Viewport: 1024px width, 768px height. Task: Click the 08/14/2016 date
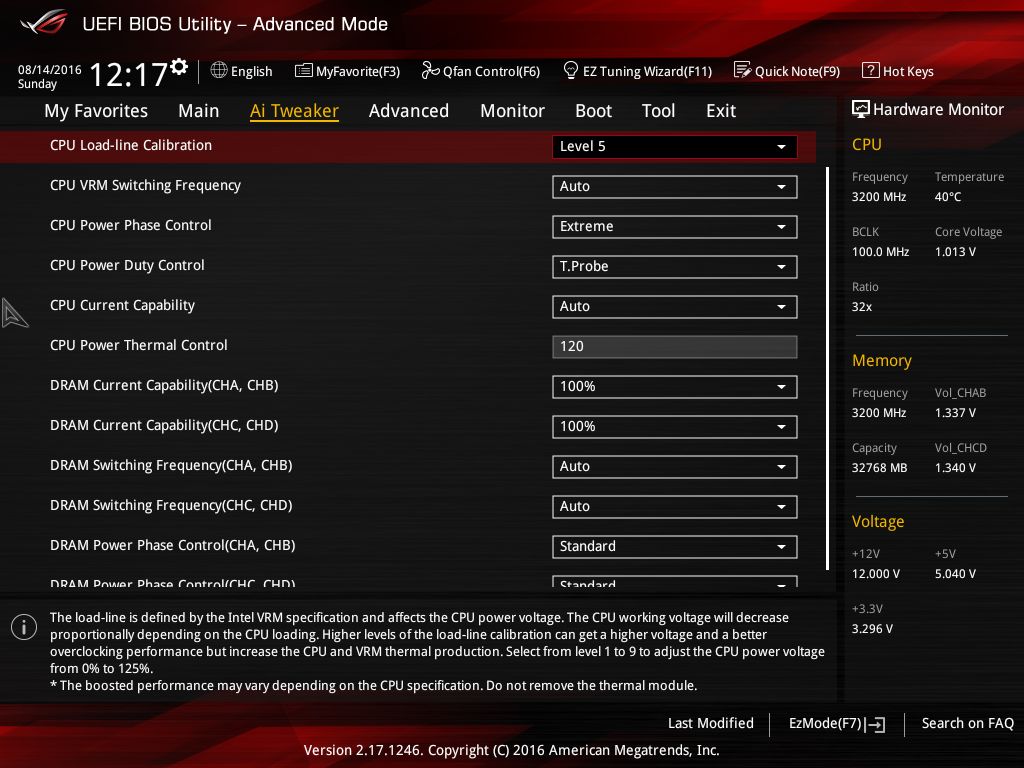pyautogui.click(x=50, y=69)
